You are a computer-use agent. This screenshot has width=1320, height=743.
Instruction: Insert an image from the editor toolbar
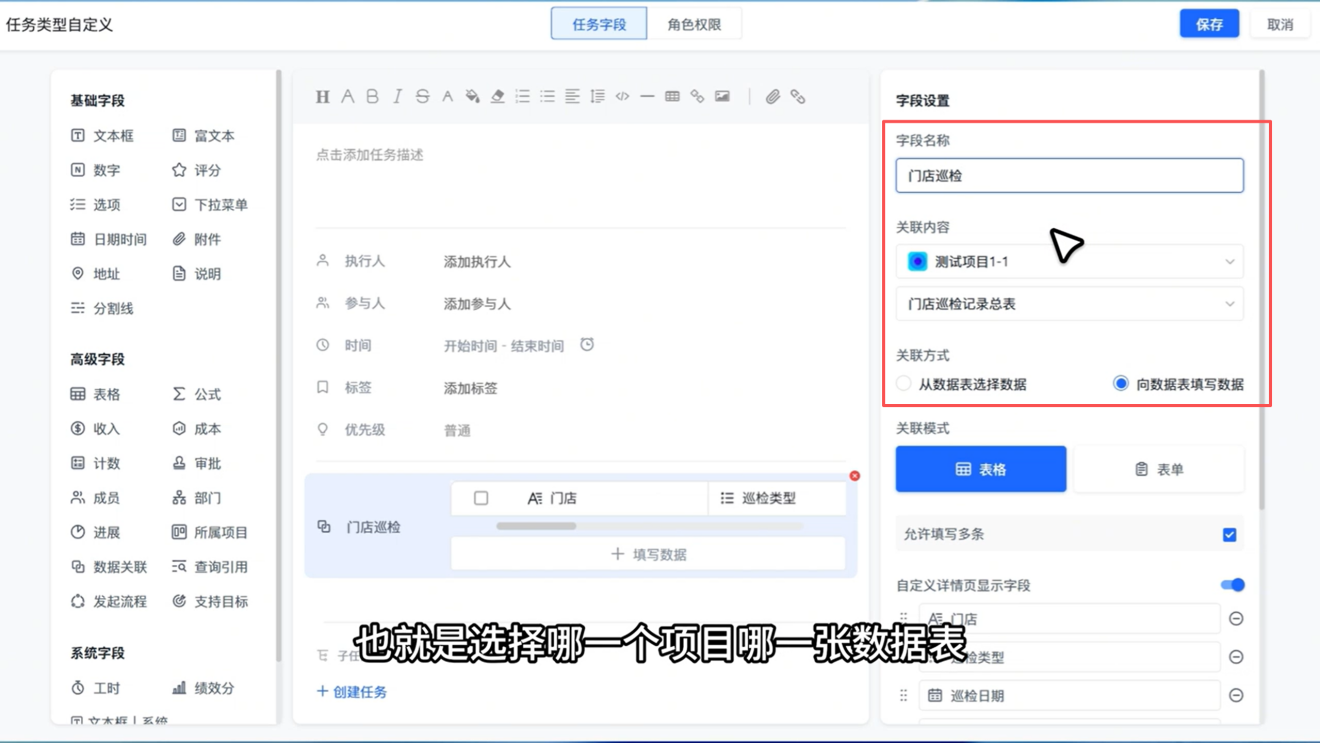[x=722, y=97]
